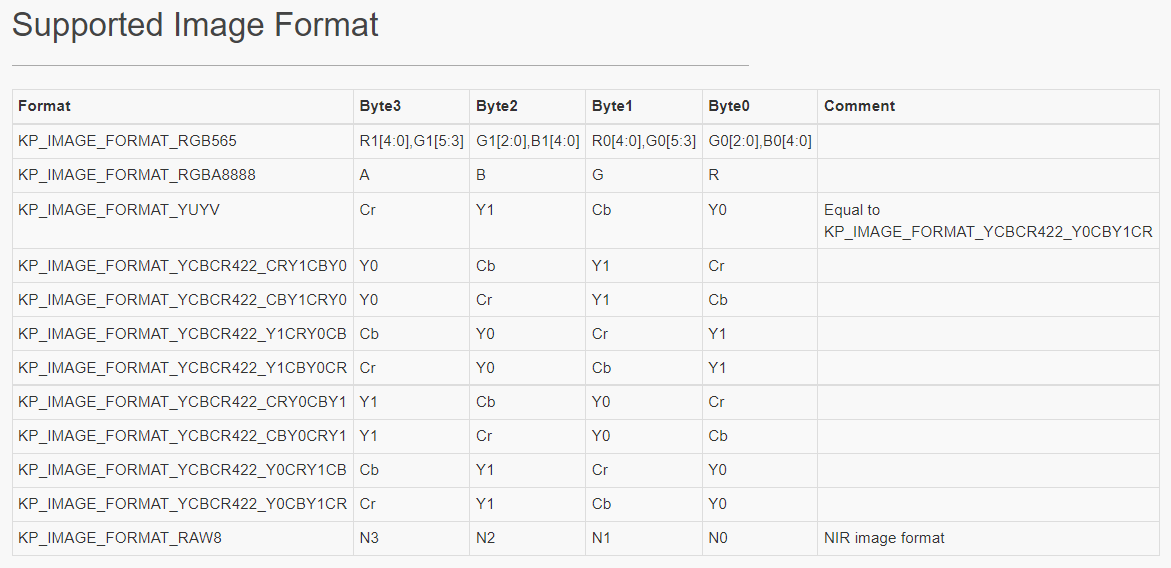This screenshot has height=568, width=1171.
Task: Click the RGB565 Byte3 value R1[4:0],G1[5:3]
Action: [411, 141]
